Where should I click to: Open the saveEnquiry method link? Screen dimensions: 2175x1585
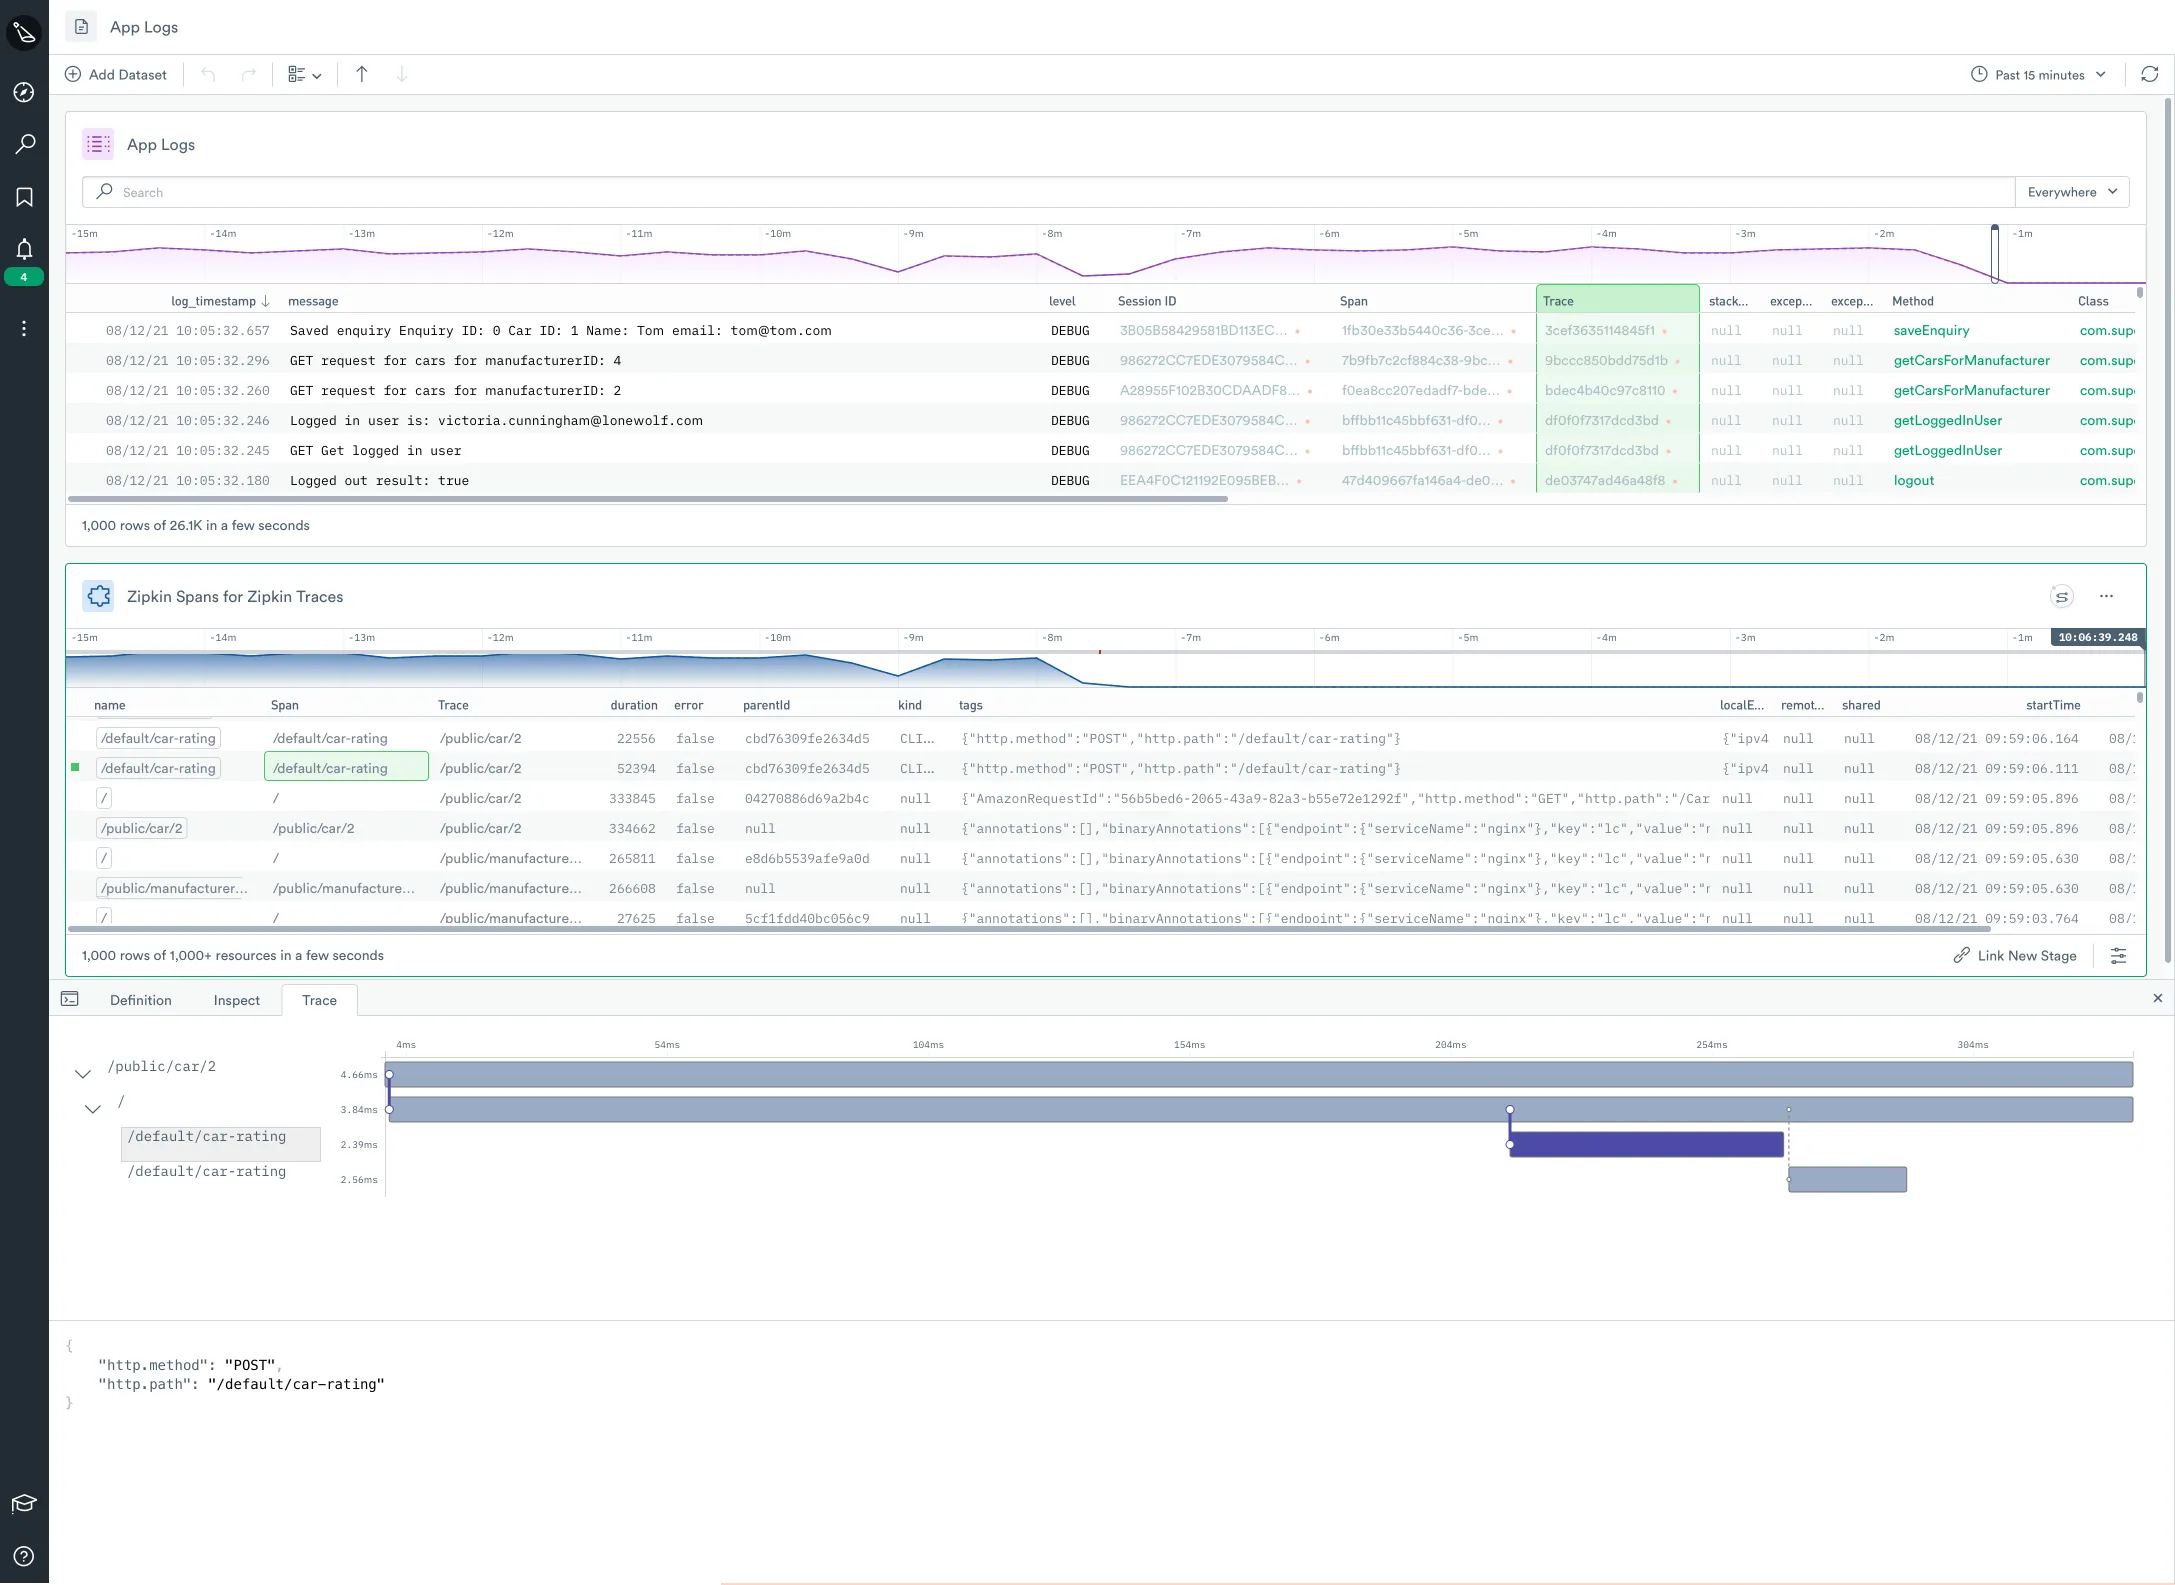[x=1931, y=330]
